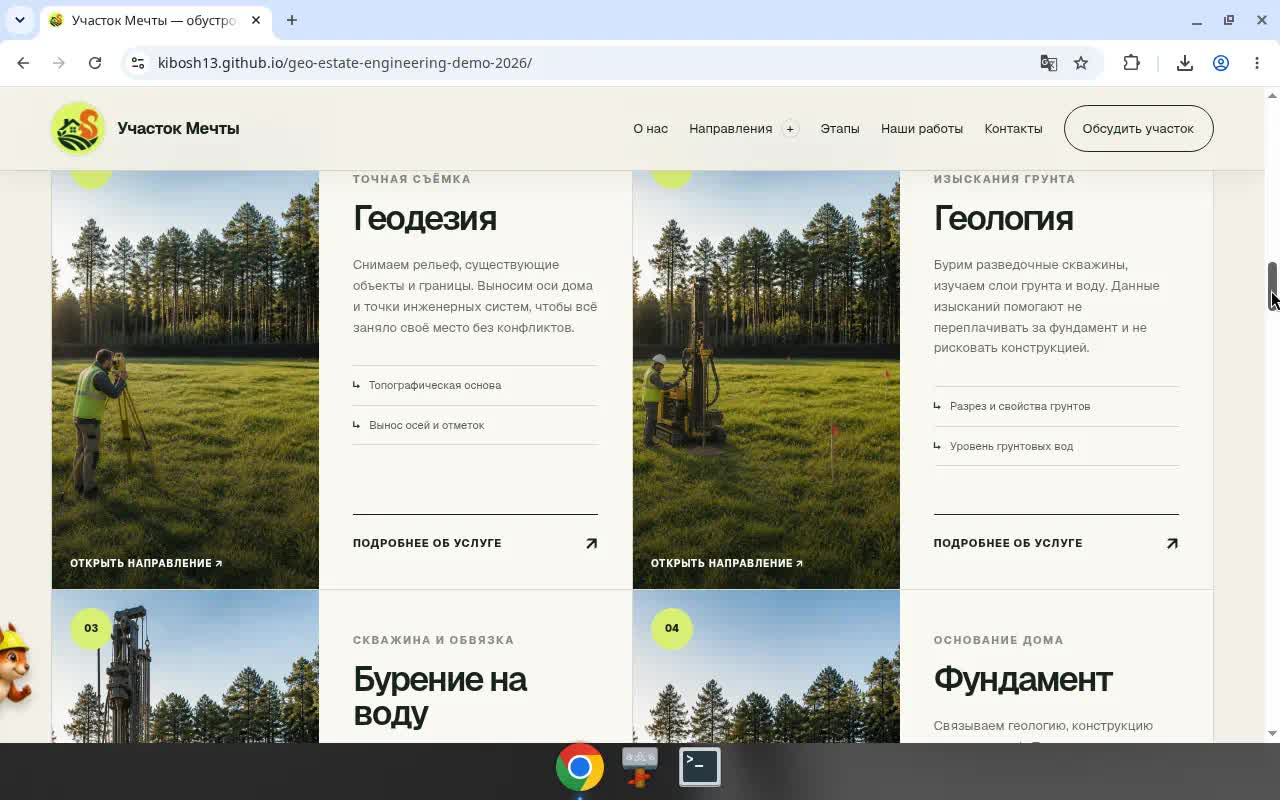Open the Downloads icon
Screen dimensions: 1280x800
pyautogui.click(x=1185, y=63)
